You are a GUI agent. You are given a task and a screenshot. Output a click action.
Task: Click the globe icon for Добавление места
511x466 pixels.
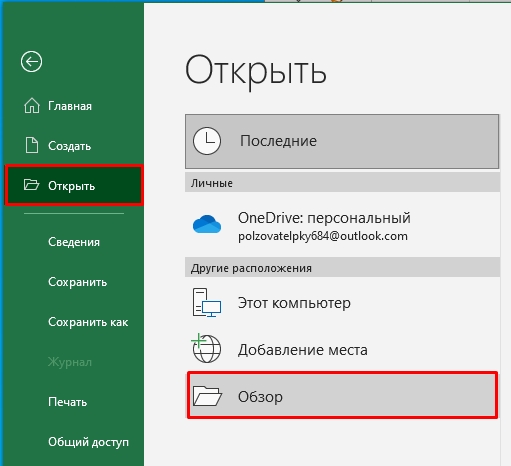click(x=206, y=348)
